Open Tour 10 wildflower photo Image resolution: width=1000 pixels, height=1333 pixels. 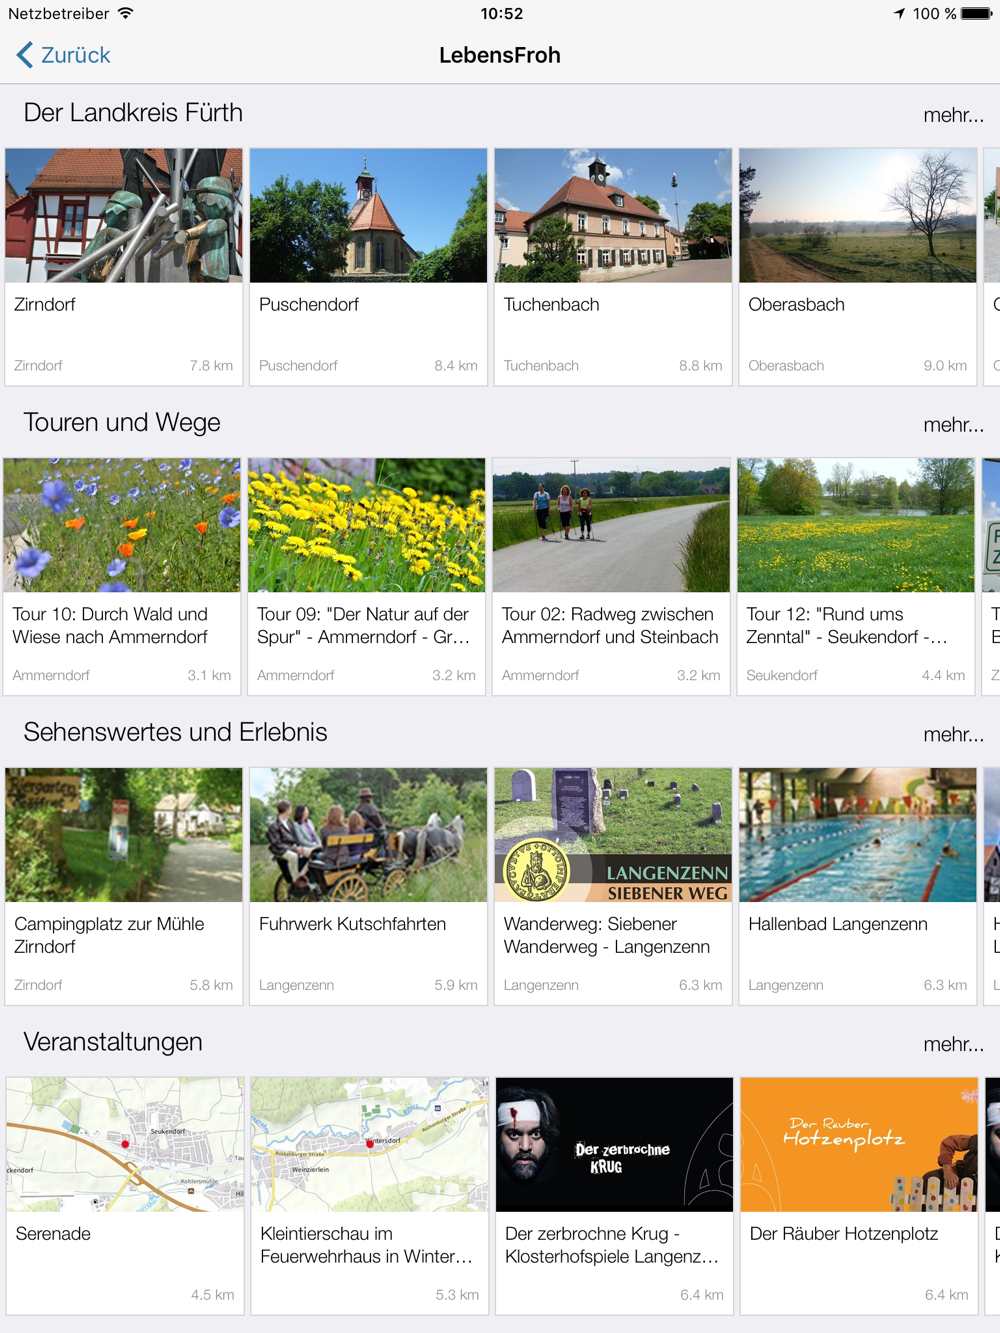tap(122, 525)
